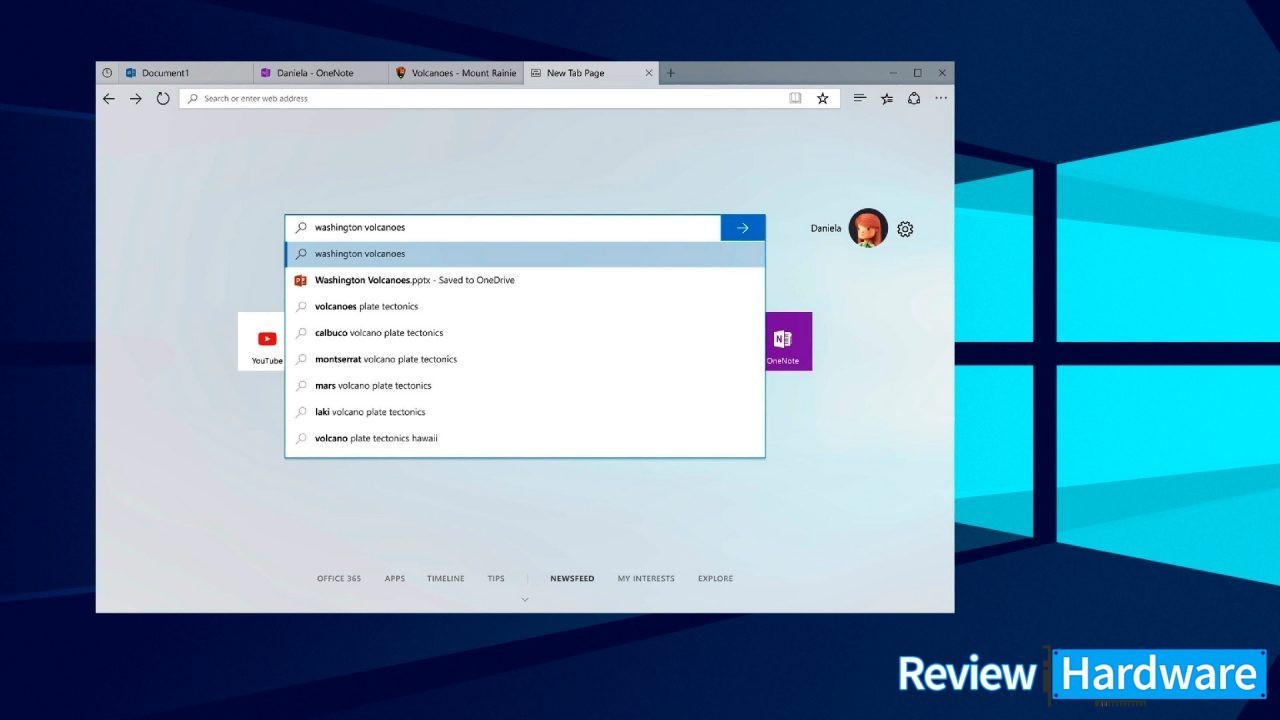Choose 'montserrat volcano plate tectonics' suggestion
Viewport: 1280px width, 720px height.
pyautogui.click(x=525, y=359)
